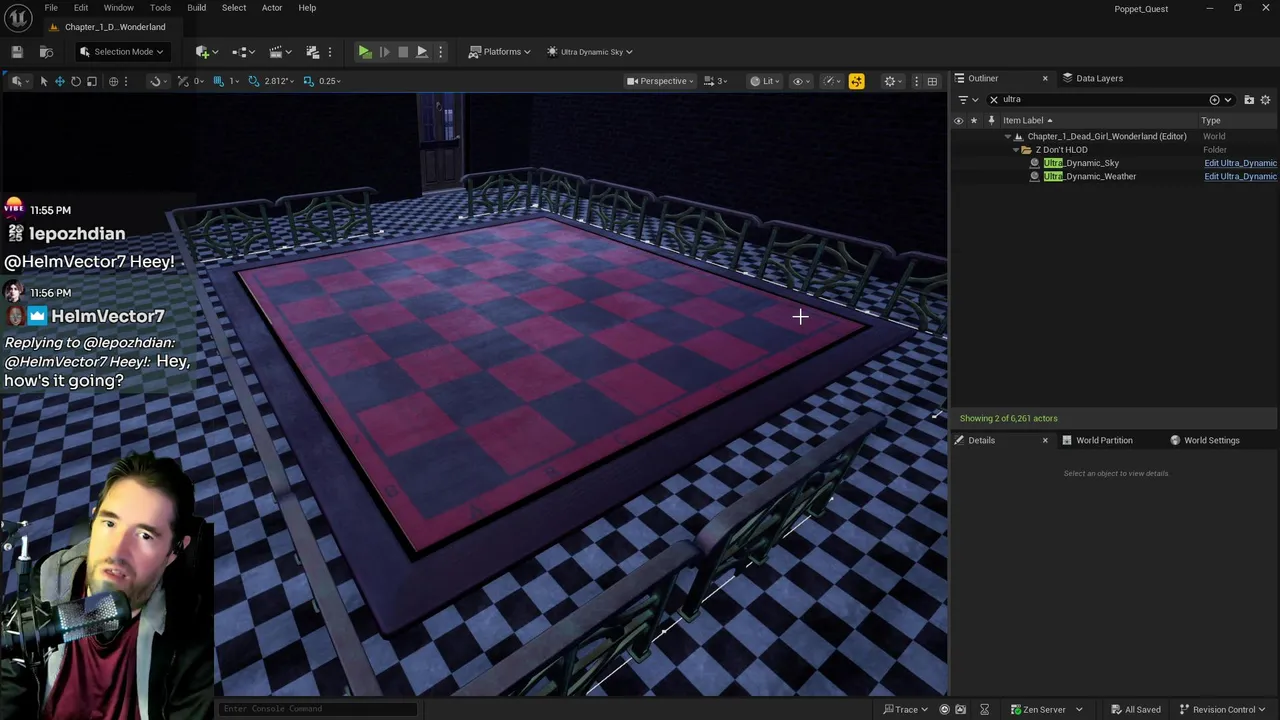Switch to the Data Layers tab
The image size is (1280, 720).
coord(1092,78)
